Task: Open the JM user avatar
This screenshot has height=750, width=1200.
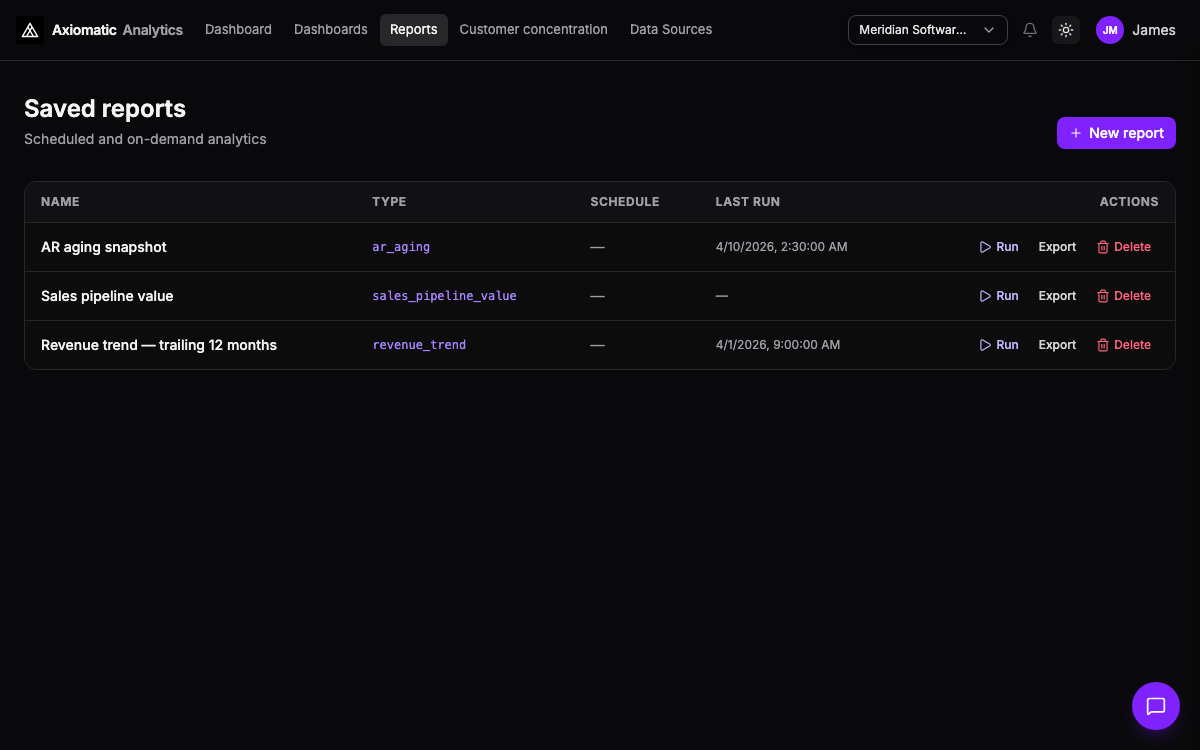Action: pyautogui.click(x=1110, y=30)
